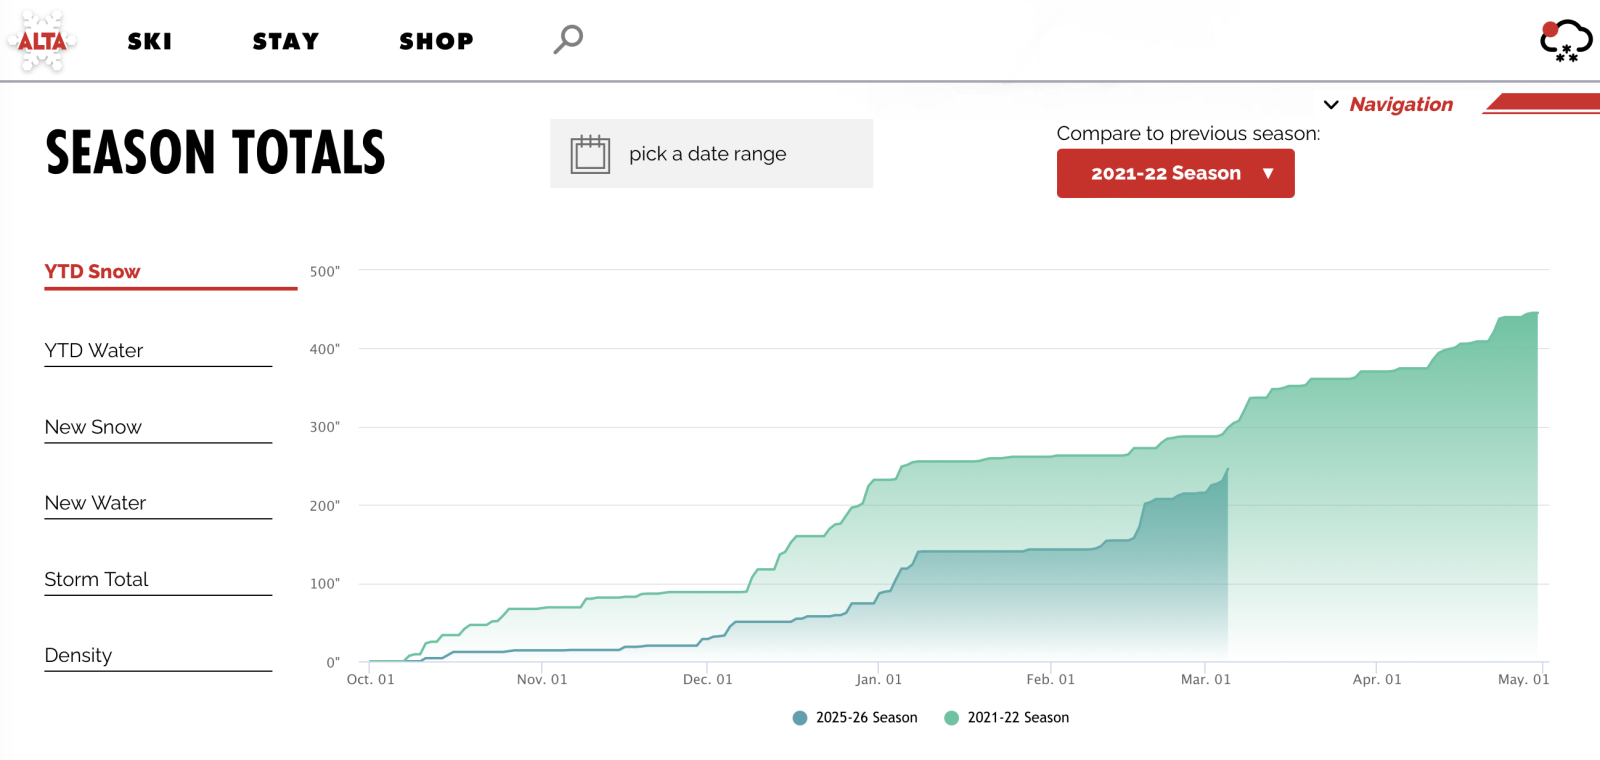This screenshot has height=760, width=1600.
Task: Click the red Navigation bar stripe
Action: (x=1545, y=102)
